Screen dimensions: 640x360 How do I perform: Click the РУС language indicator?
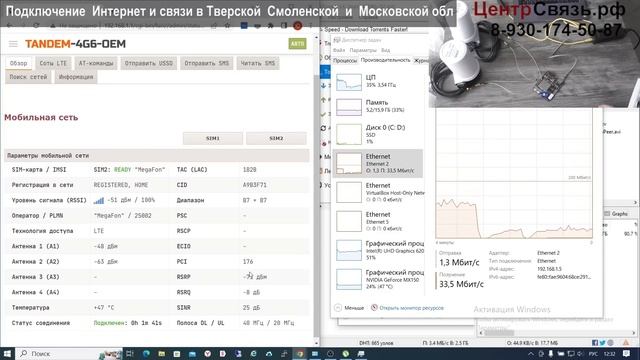pyautogui.click(x=593, y=353)
